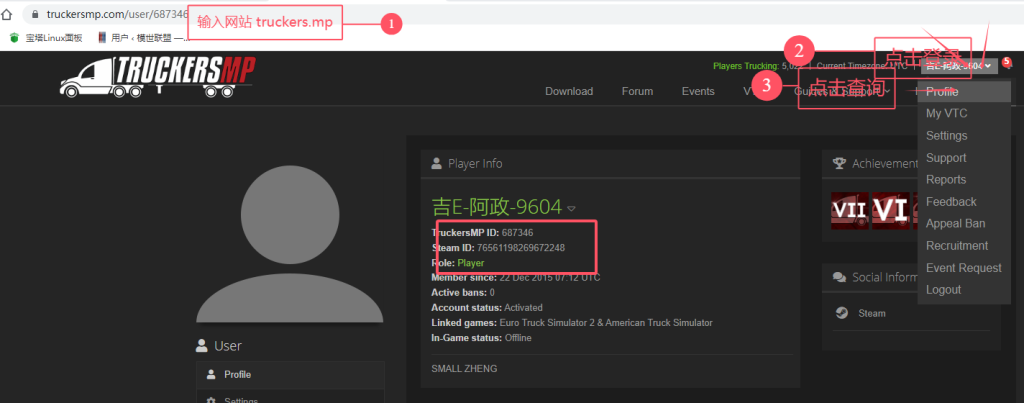Select Recruitment in account menu
Image resolution: width=1024 pixels, height=403 pixels.
point(964,246)
